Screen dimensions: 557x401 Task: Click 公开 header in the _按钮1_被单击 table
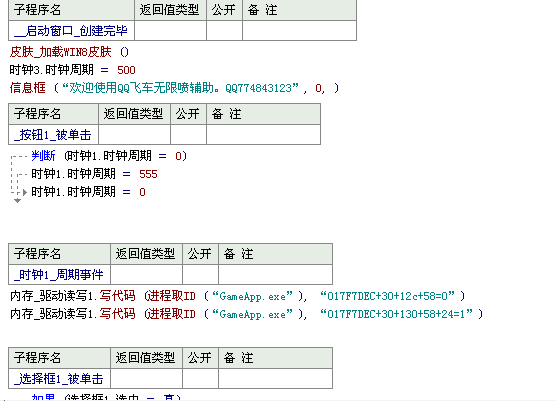[x=188, y=114]
